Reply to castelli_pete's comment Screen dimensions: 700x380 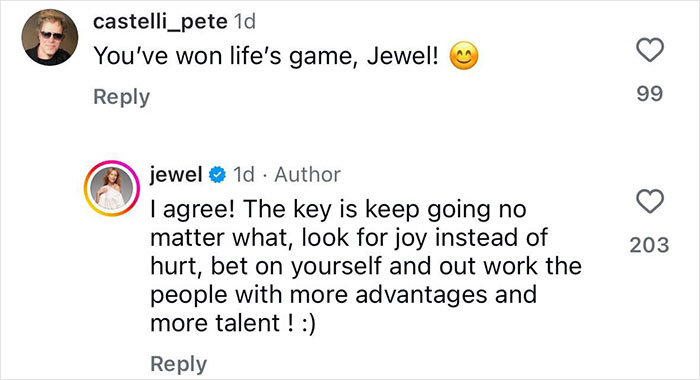(x=121, y=97)
